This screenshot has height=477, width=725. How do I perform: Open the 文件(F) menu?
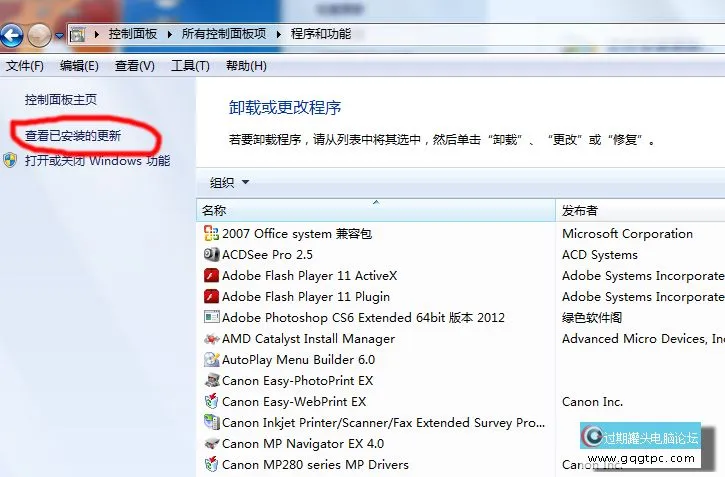(25, 66)
